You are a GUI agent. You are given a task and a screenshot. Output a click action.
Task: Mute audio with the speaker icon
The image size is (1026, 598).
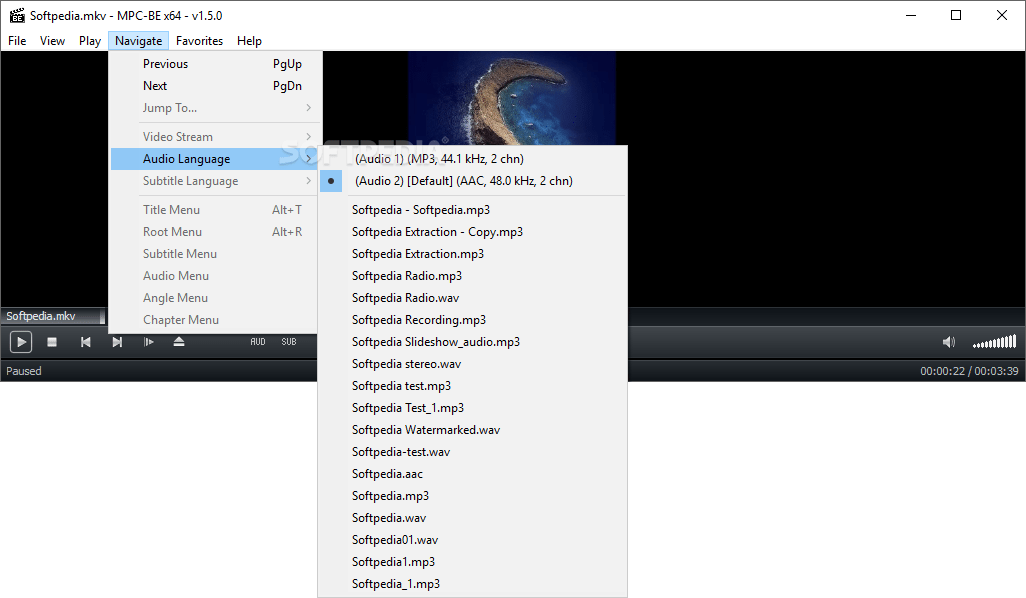click(x=947, y=341)
